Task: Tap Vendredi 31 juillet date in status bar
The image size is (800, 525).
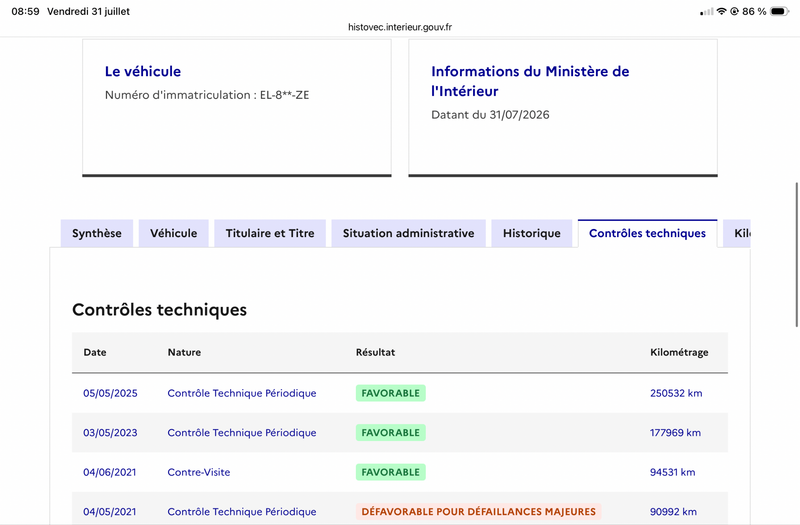Action: pos(88,11)
